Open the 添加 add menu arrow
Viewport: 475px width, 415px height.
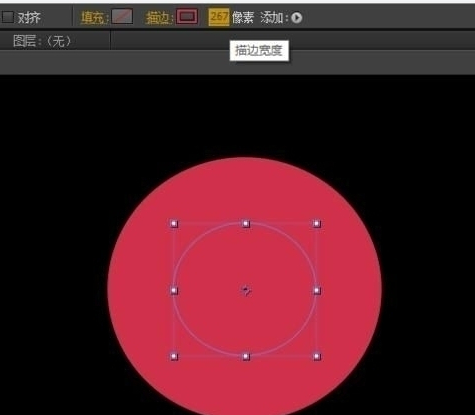296,18
